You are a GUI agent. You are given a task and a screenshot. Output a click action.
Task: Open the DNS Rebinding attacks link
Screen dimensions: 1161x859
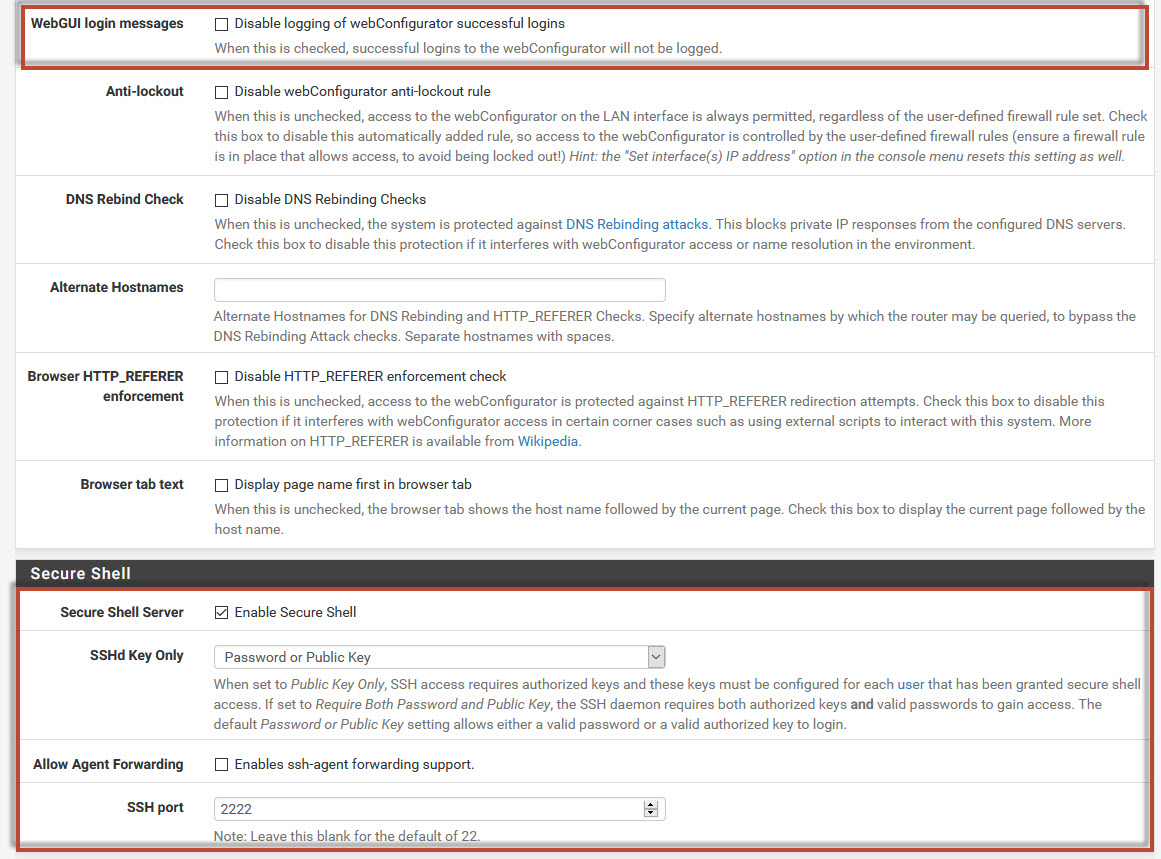pos(637,224)
